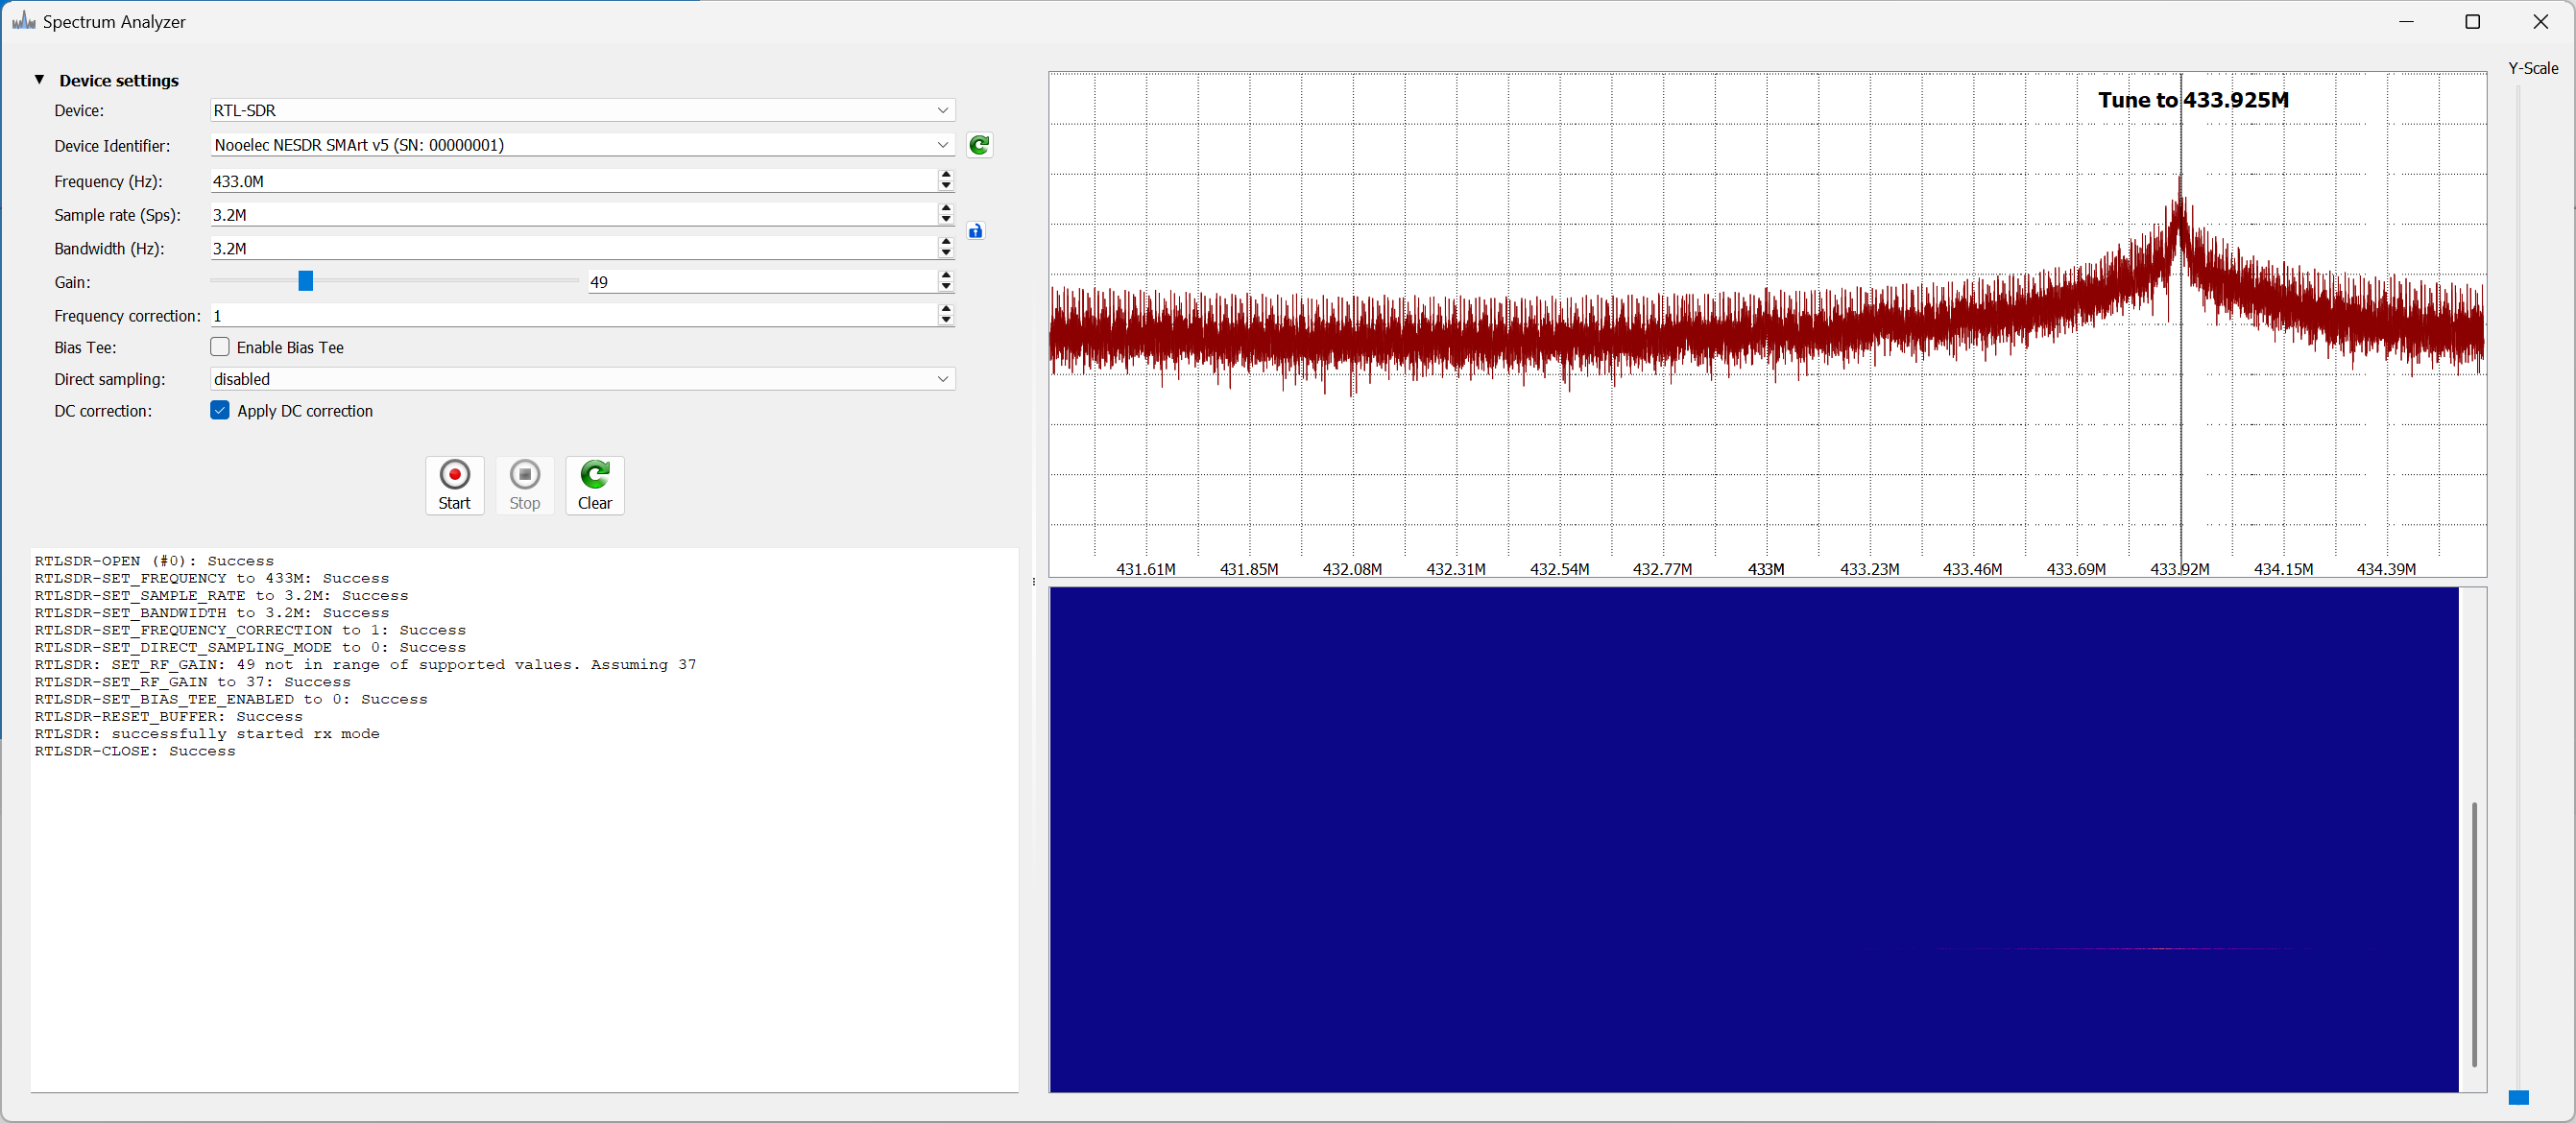The image size is (2576, 1123).
Task: Click the Stop button
Action: (524, 485)
